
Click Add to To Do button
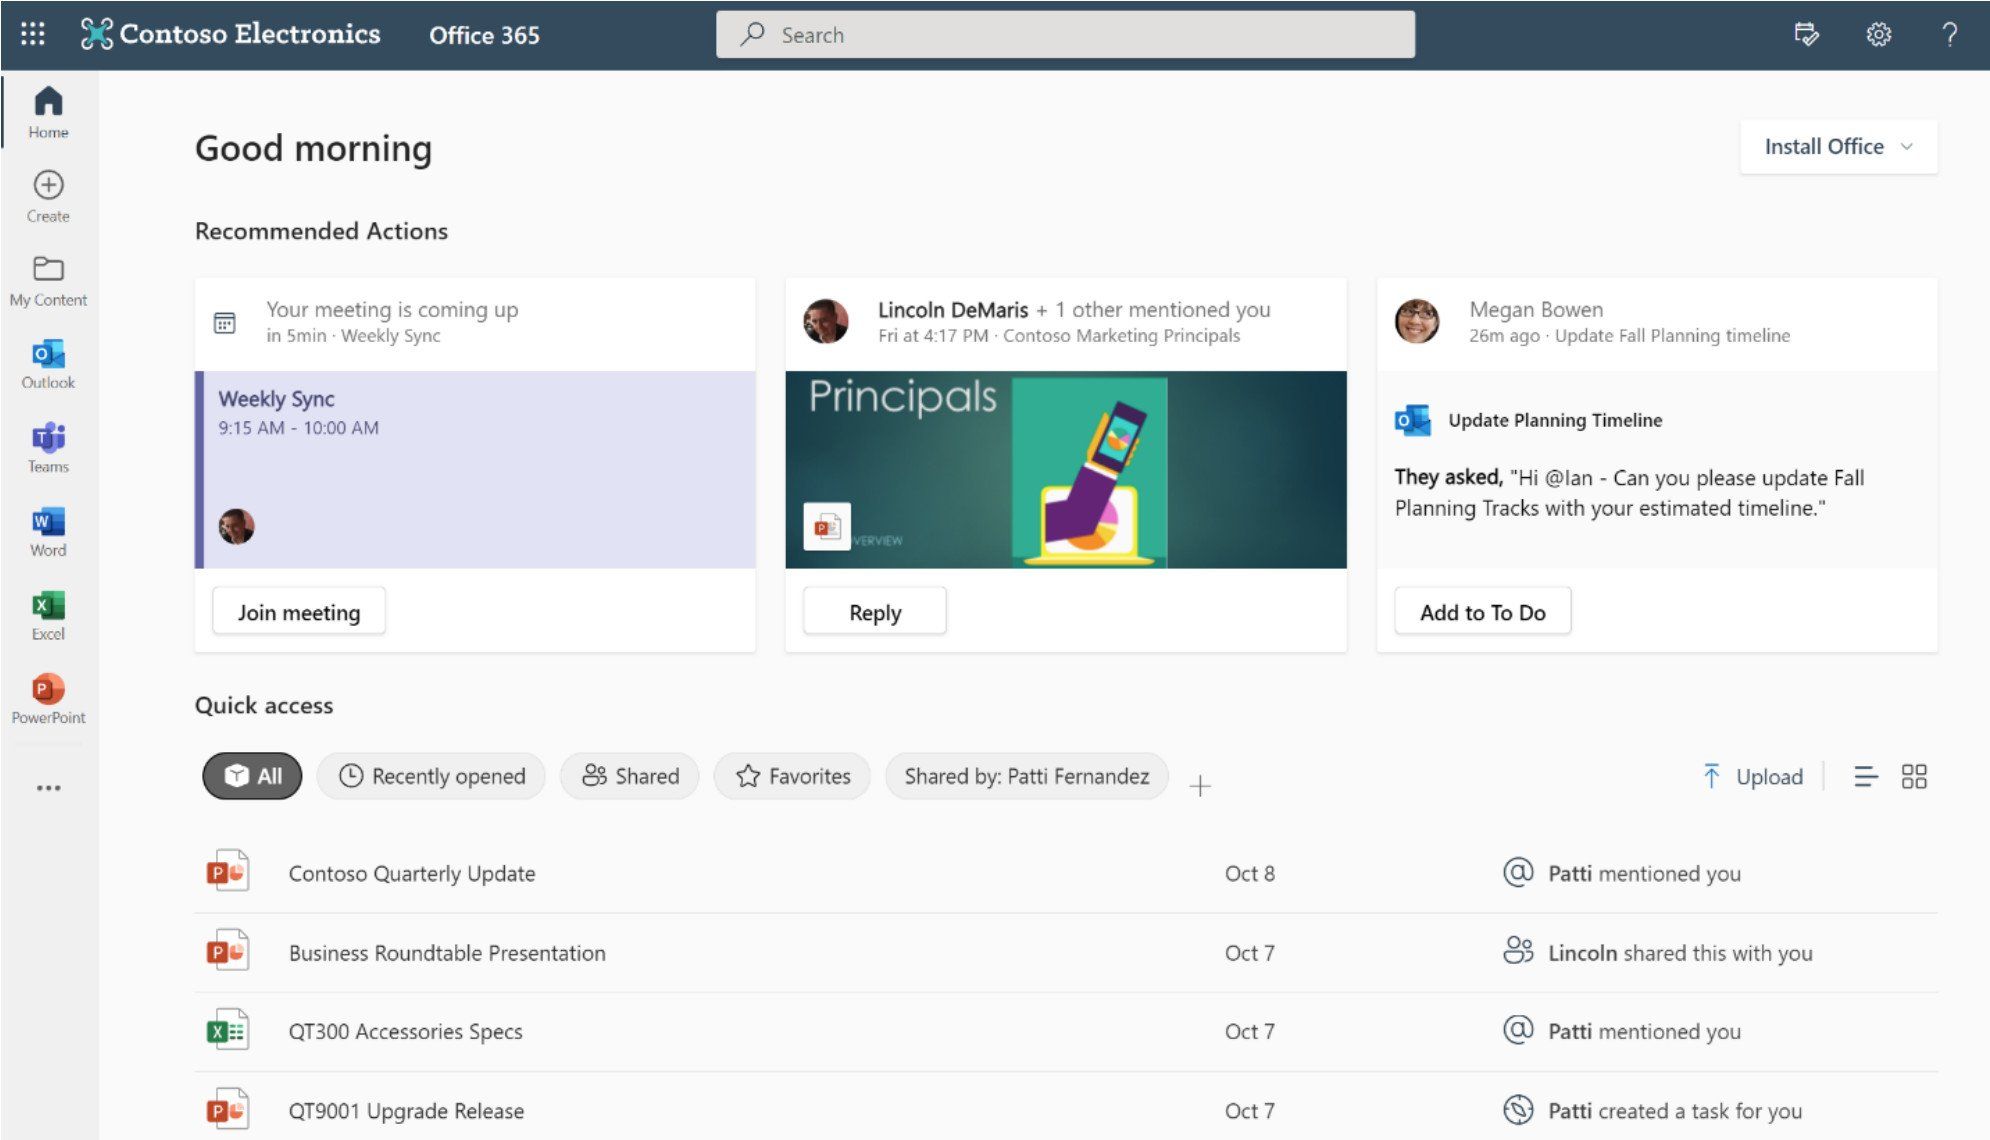[1482, 612]
